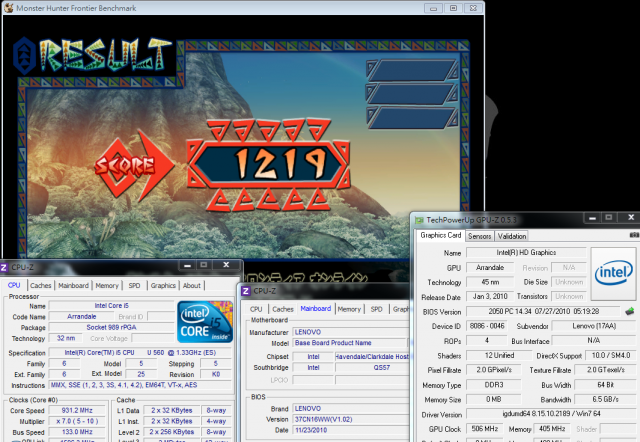Open Caches tab in Mainboard CPU-Z window
The image size is (640, 442).
283,309
